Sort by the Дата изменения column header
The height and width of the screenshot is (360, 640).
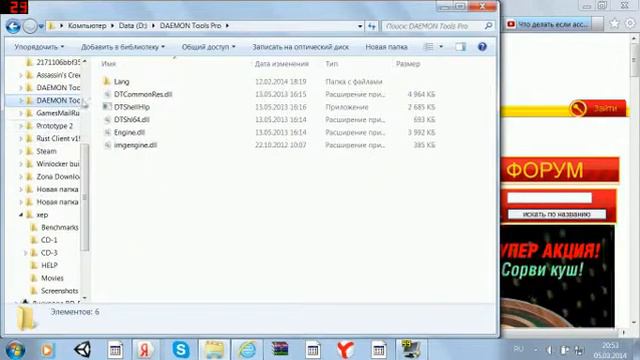[x=281, y=64]
